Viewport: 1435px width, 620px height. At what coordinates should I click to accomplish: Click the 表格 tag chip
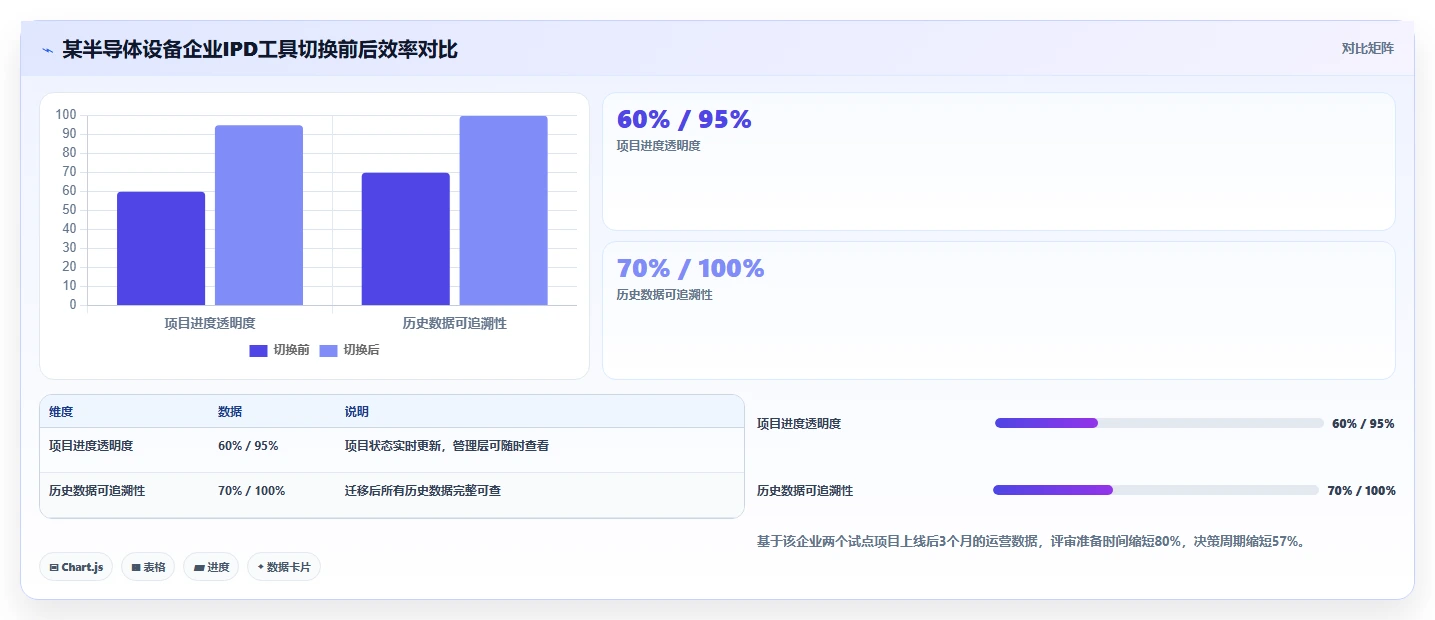(x=148, y=567)
